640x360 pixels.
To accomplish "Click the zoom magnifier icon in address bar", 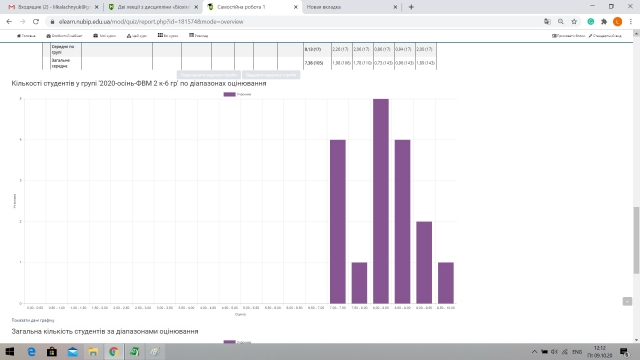I will point(561,22).
